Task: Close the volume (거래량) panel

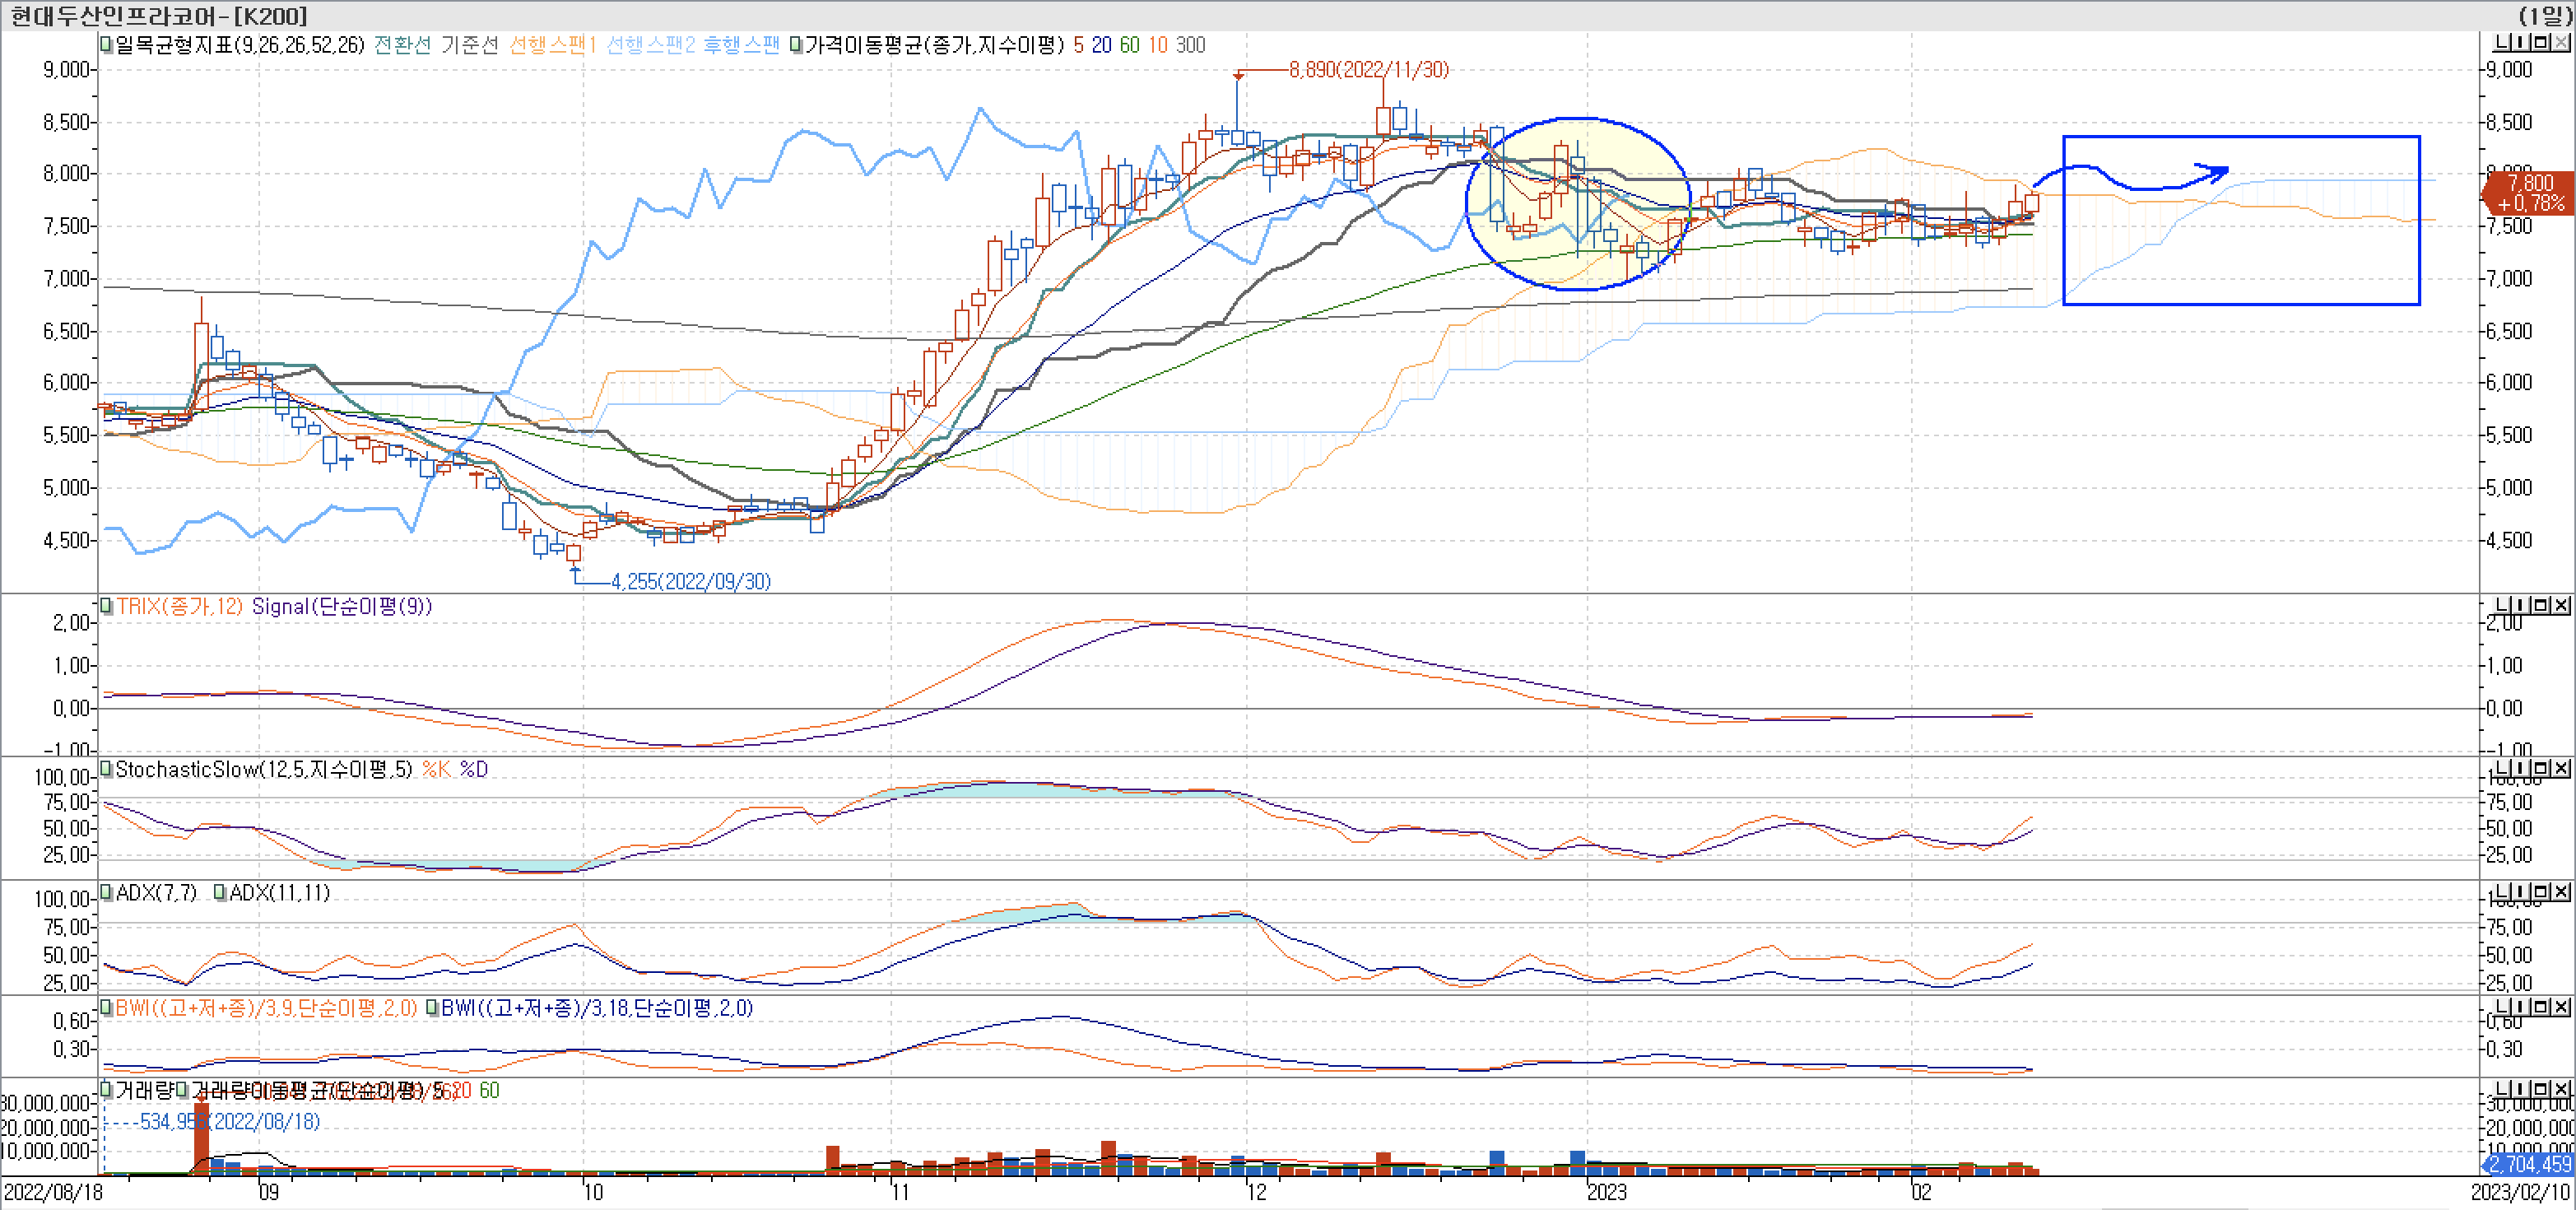Action: [x=2560, y=1088]
